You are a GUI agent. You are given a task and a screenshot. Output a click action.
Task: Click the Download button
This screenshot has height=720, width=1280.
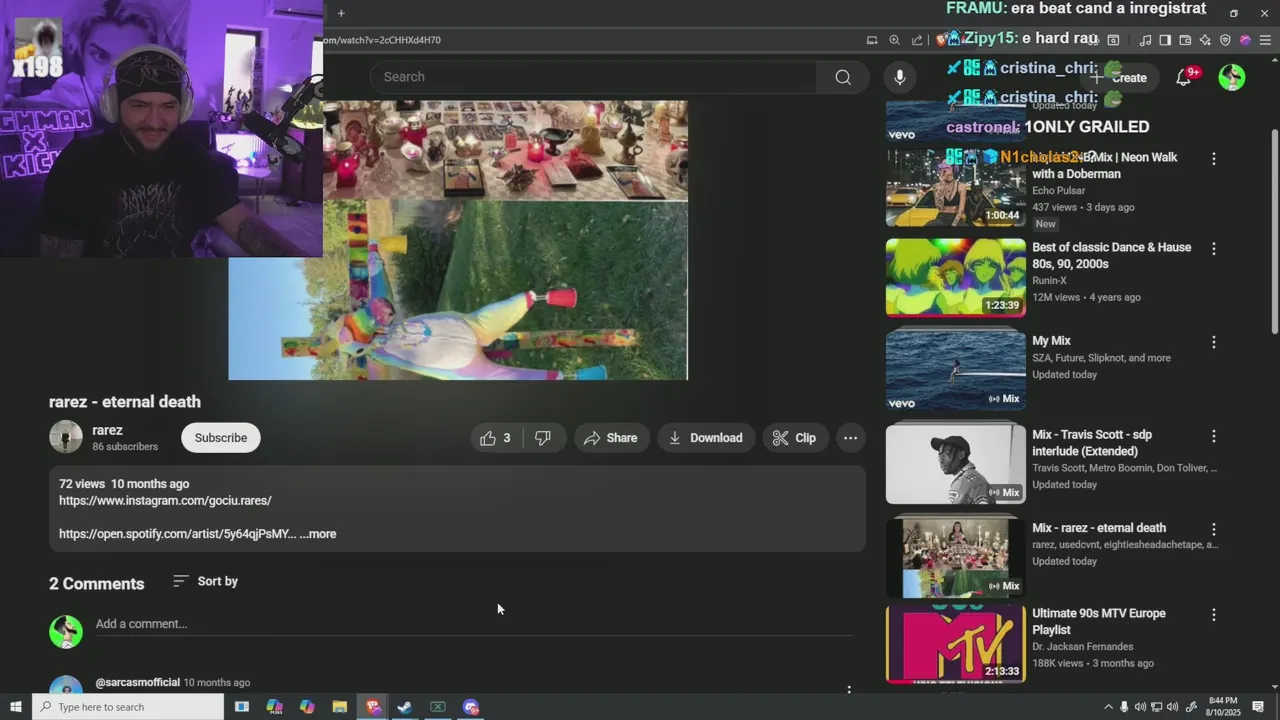click(x=706, y=438)
